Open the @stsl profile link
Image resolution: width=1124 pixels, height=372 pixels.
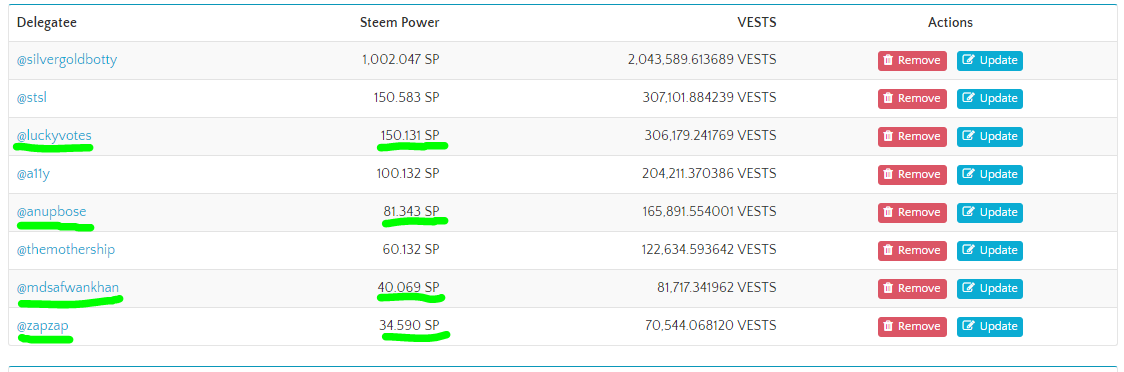(32, 97)
